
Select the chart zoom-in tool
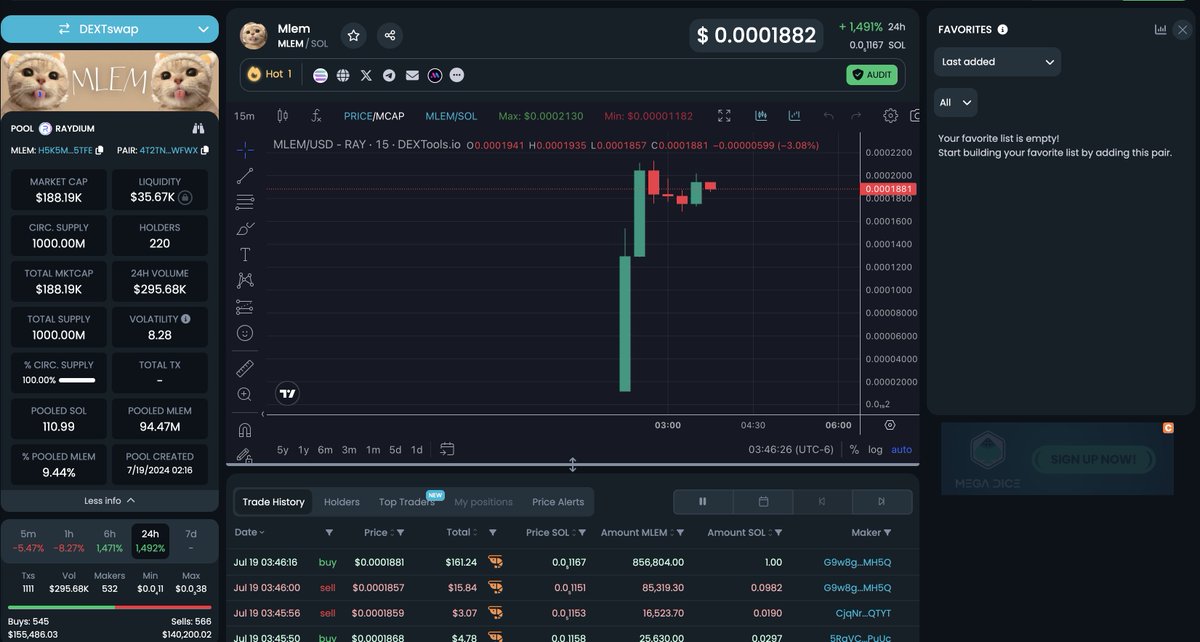tap(245, 395)
